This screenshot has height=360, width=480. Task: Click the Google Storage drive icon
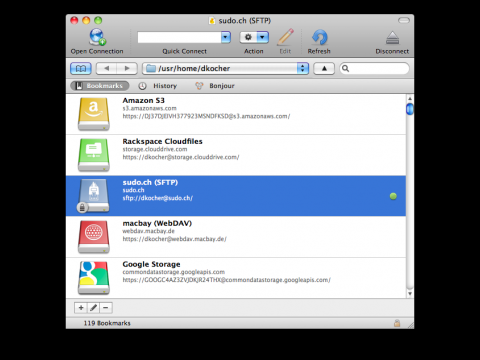tap(94, 278)
